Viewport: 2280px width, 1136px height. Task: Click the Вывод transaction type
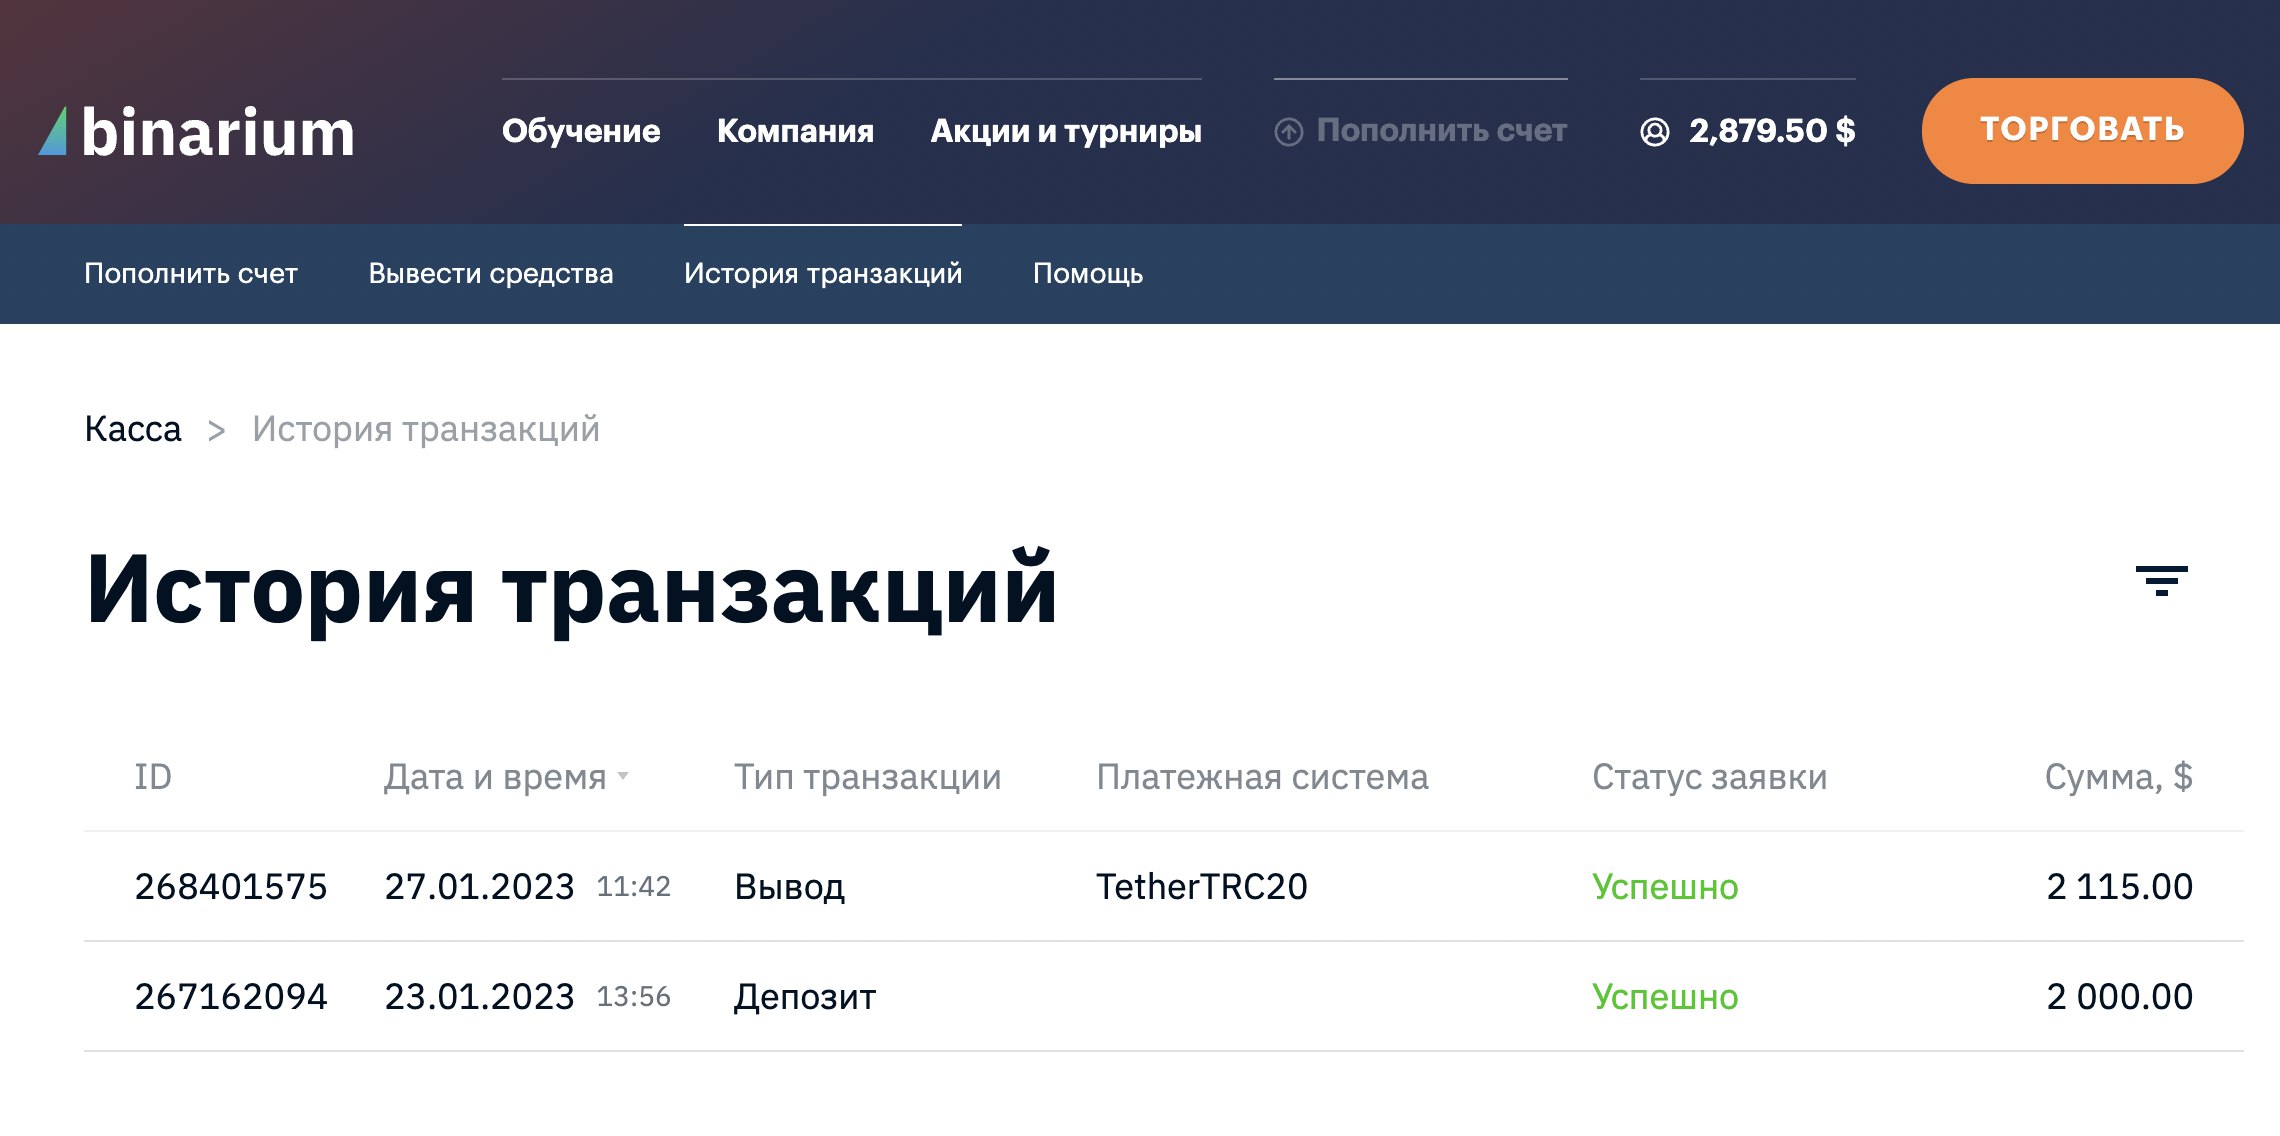point(789,887)
